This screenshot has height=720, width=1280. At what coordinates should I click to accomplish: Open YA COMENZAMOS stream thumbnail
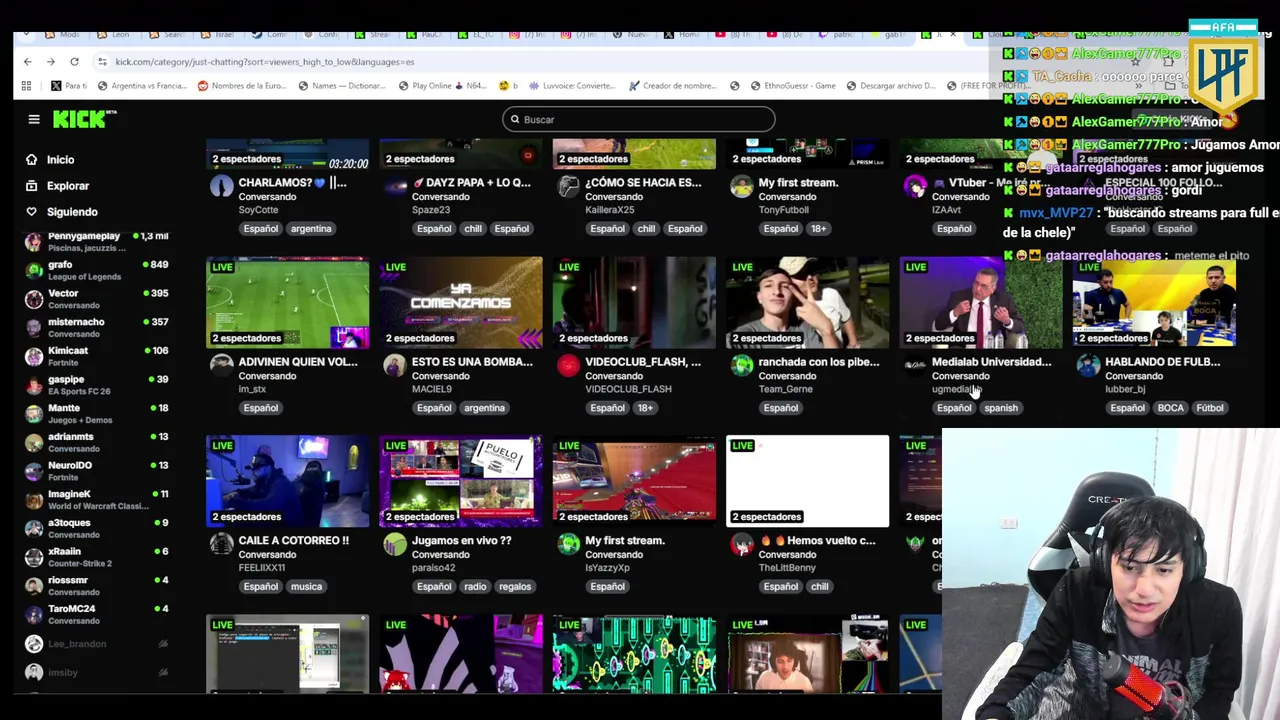461,302
